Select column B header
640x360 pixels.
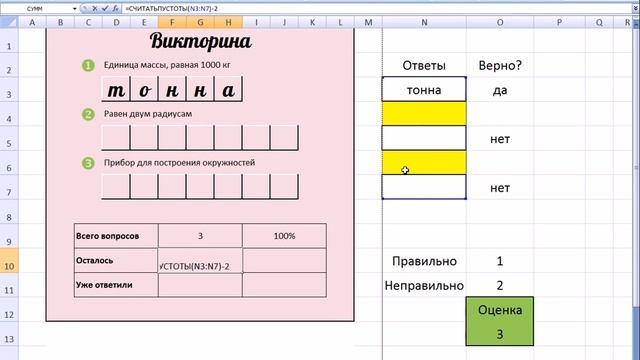coord(60,22)
